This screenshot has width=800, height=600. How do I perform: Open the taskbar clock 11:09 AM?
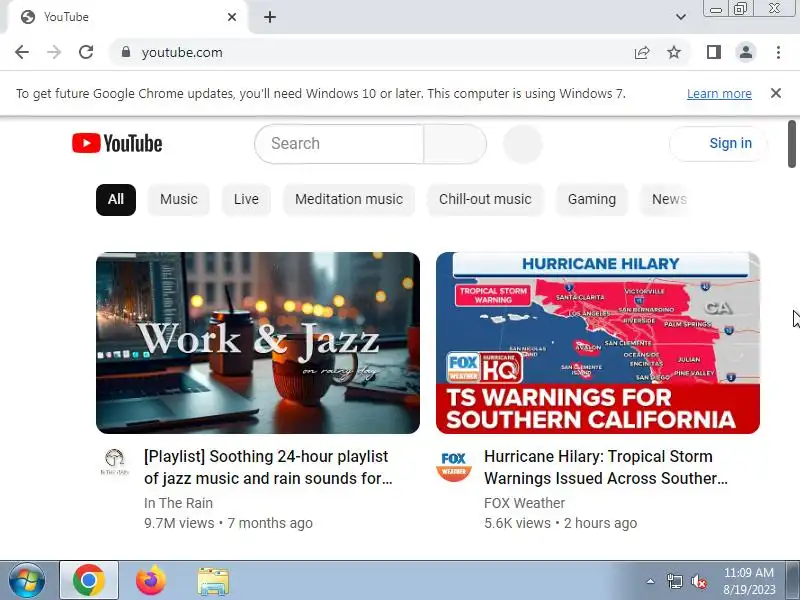[749, 581]
